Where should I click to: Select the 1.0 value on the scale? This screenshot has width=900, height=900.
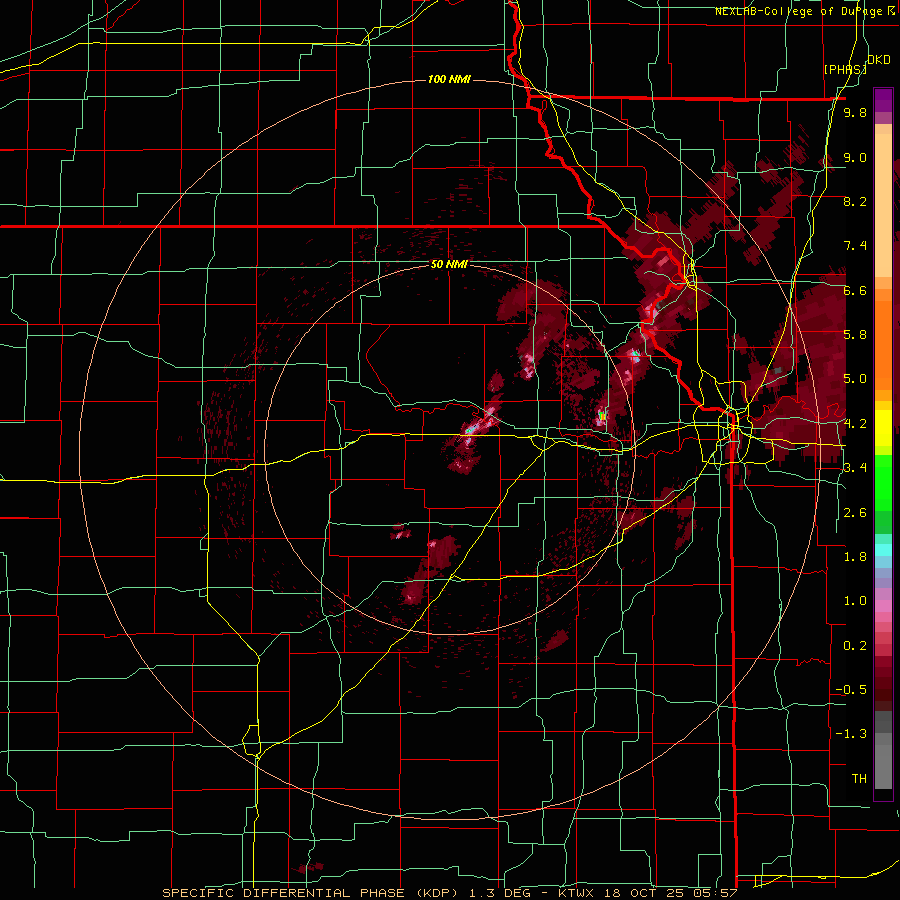click(x=855, y=600)
